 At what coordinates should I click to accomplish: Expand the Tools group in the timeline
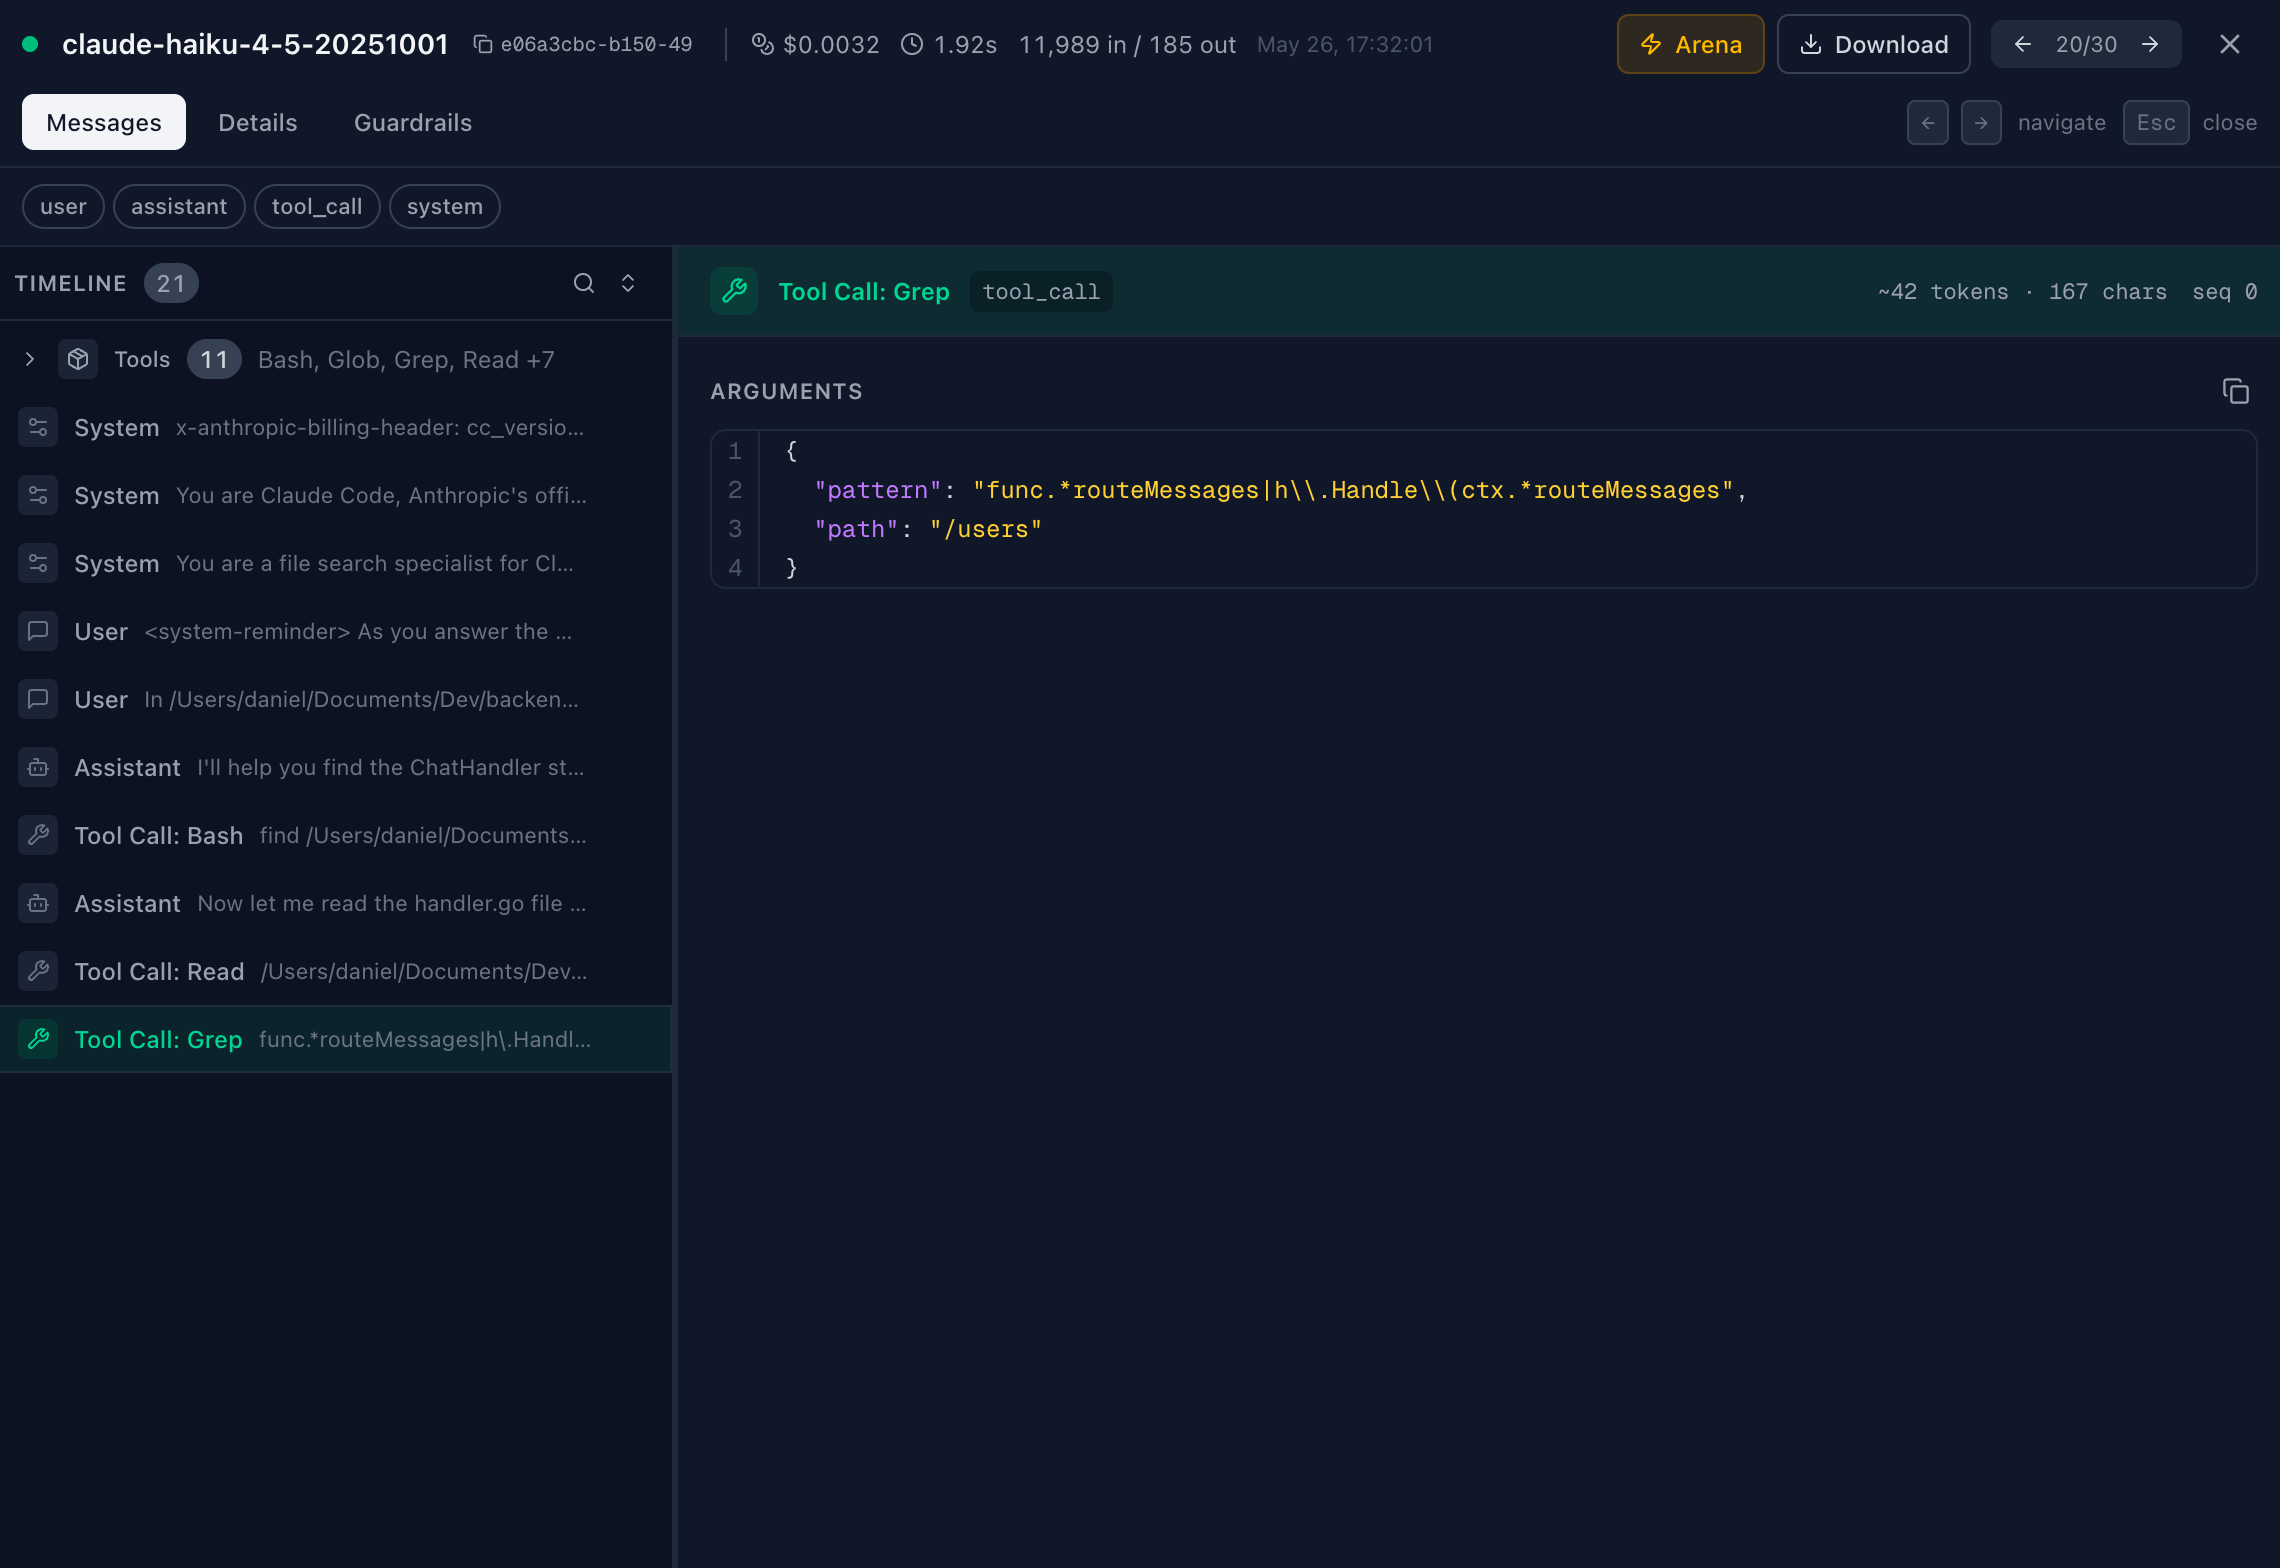click(30, 359)
